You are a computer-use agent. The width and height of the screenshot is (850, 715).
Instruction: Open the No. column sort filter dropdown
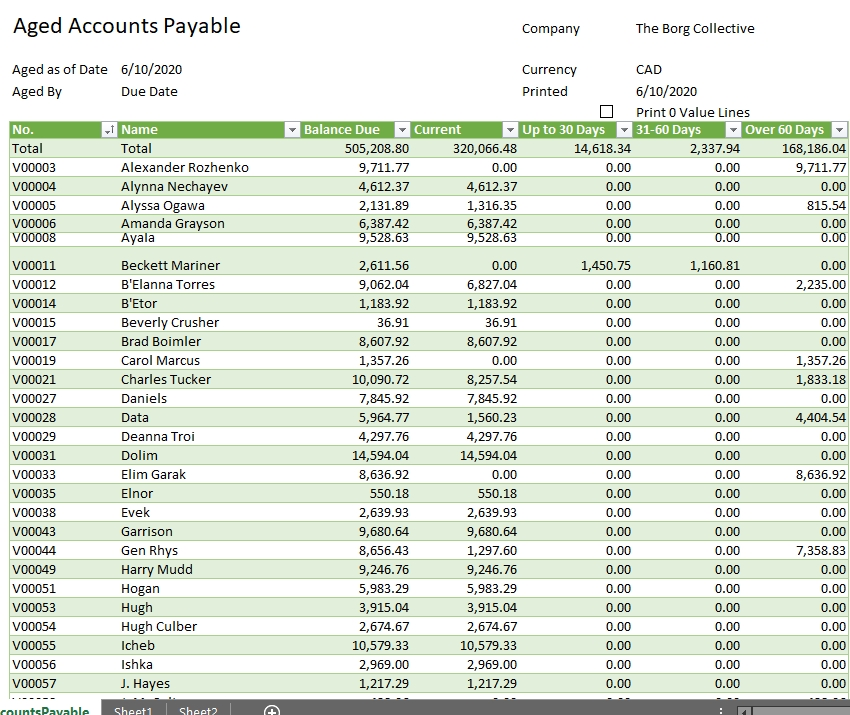click(109, 130)
